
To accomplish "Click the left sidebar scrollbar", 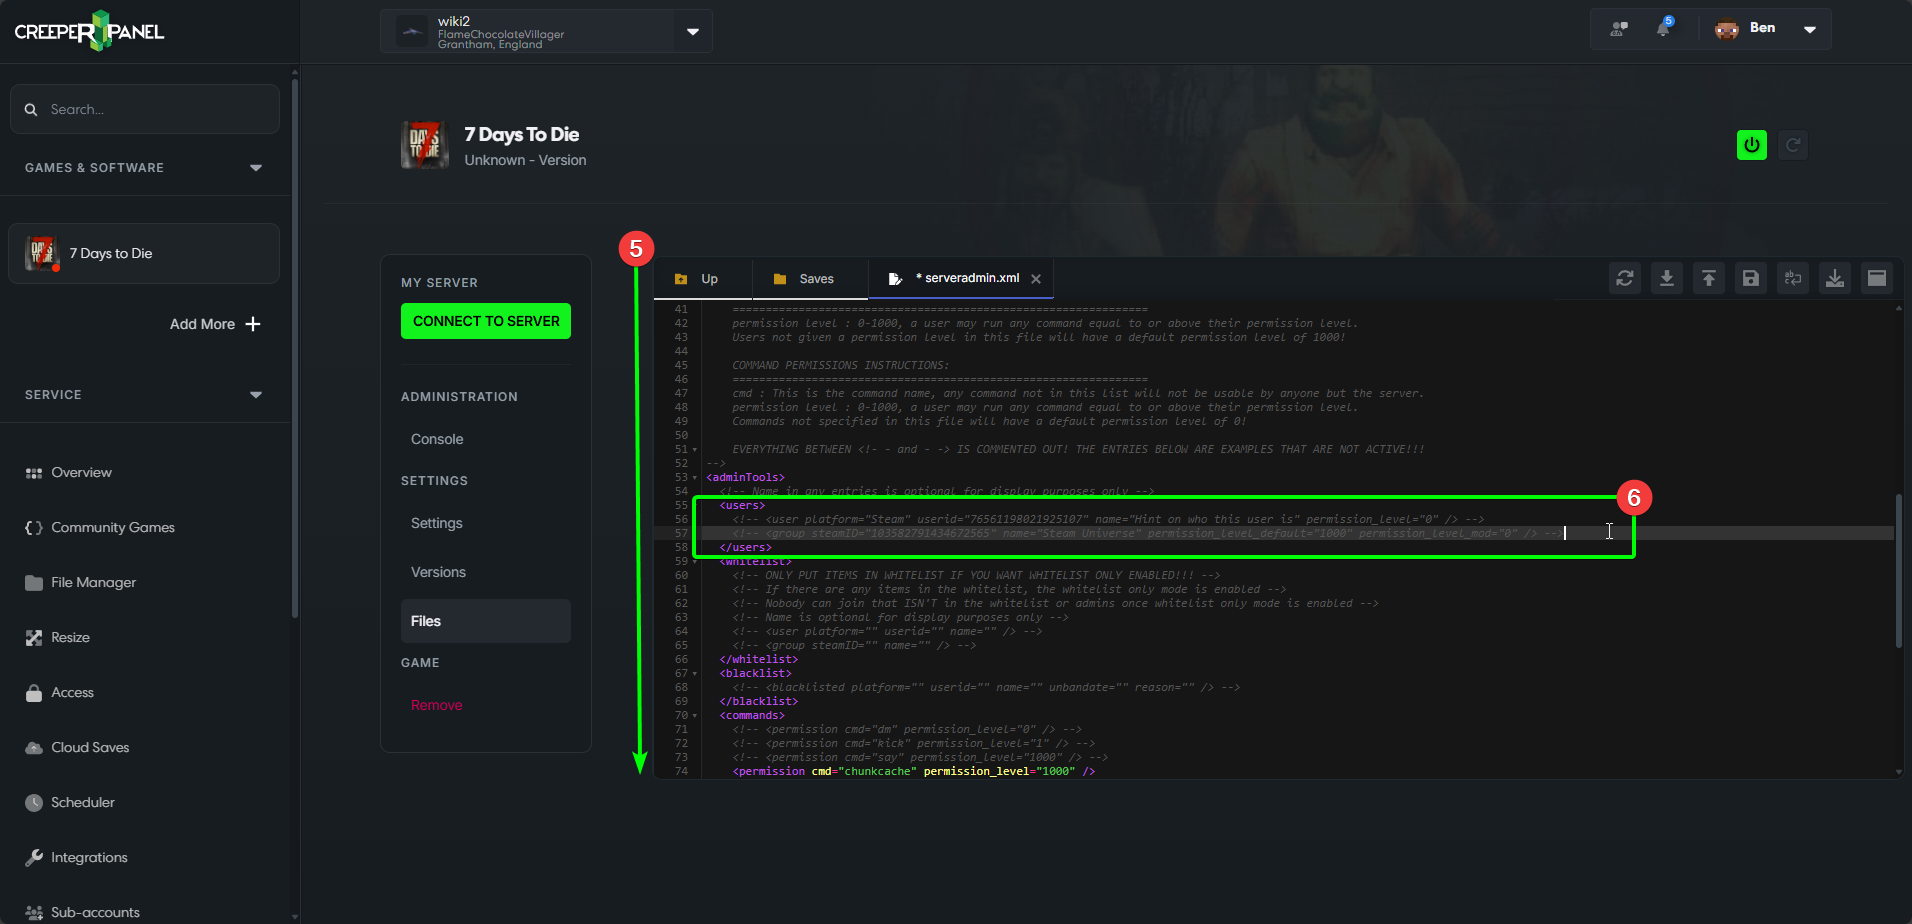I will coord(294,348).
